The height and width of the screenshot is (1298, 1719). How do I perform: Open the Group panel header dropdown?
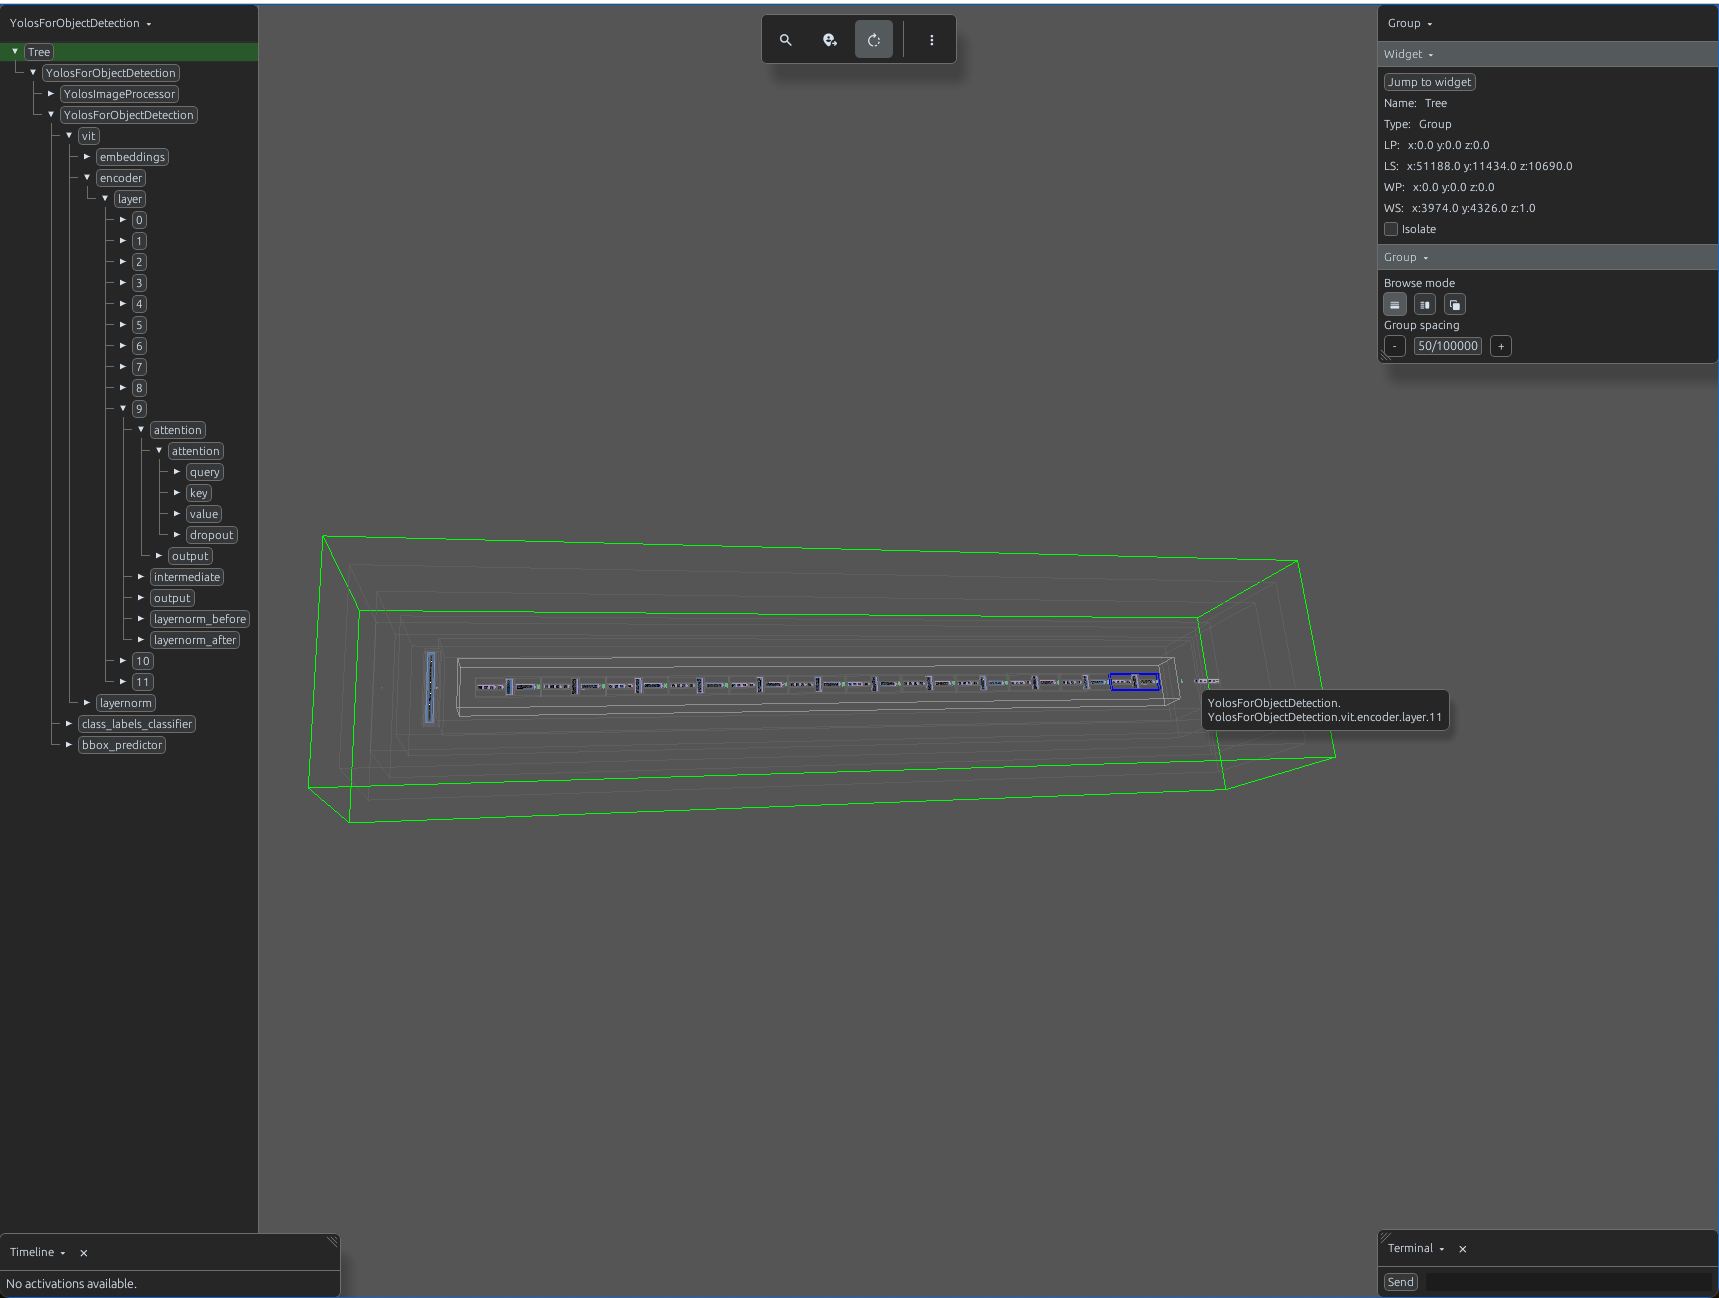pos(1410,23)
